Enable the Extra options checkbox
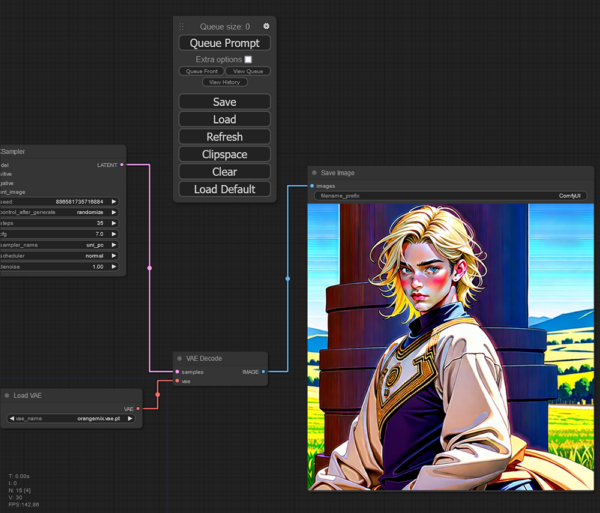Image resolution: width=600 pixels, height=513 pixels. tap(248, 60)
